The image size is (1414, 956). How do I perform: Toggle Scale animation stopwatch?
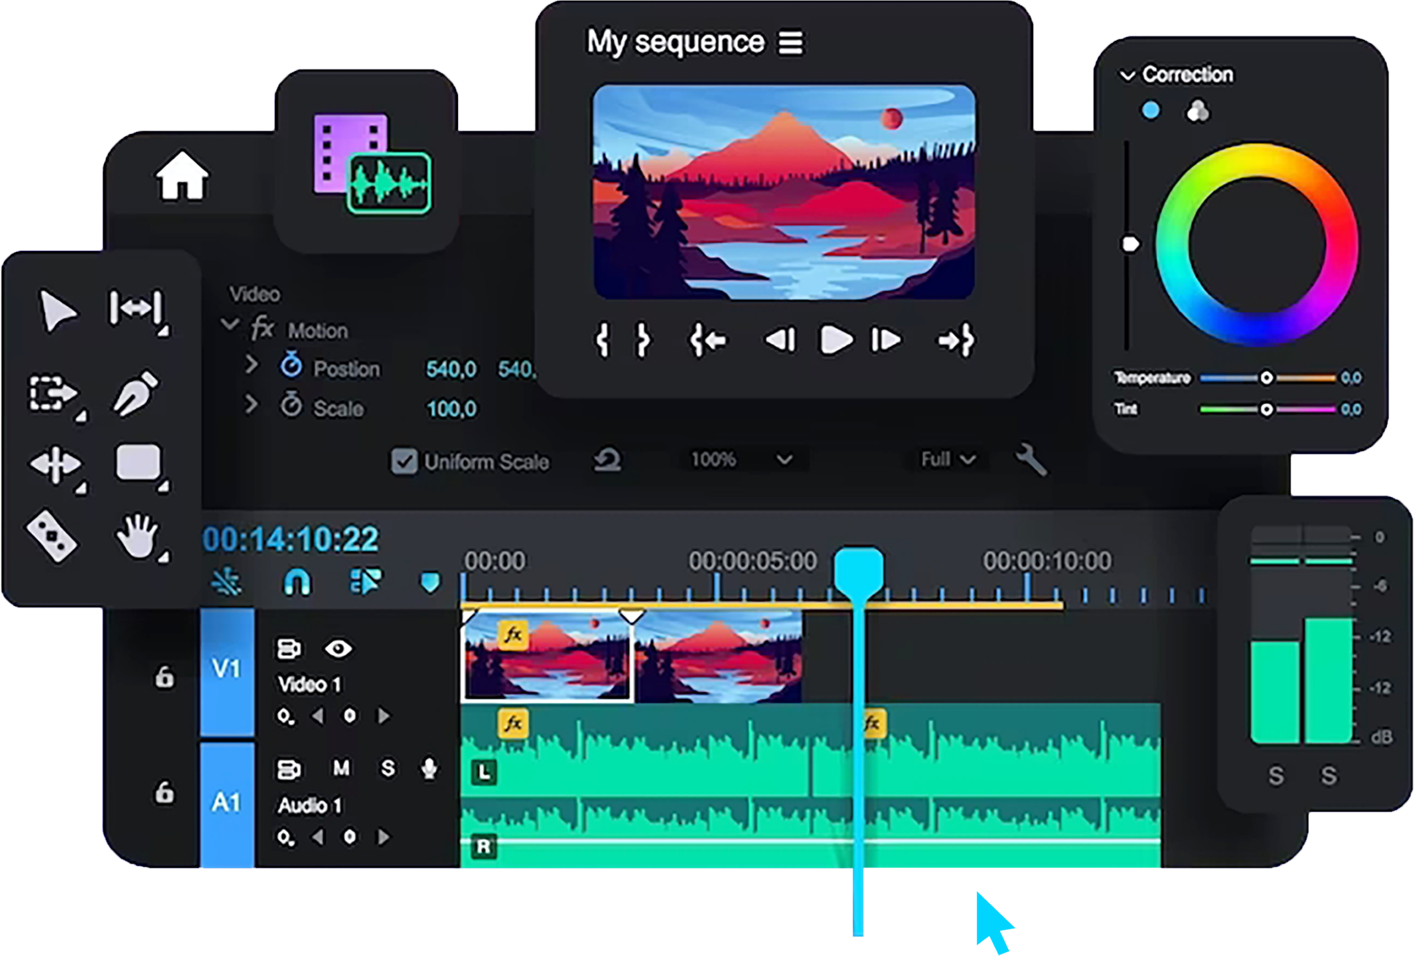coord(291,405)
